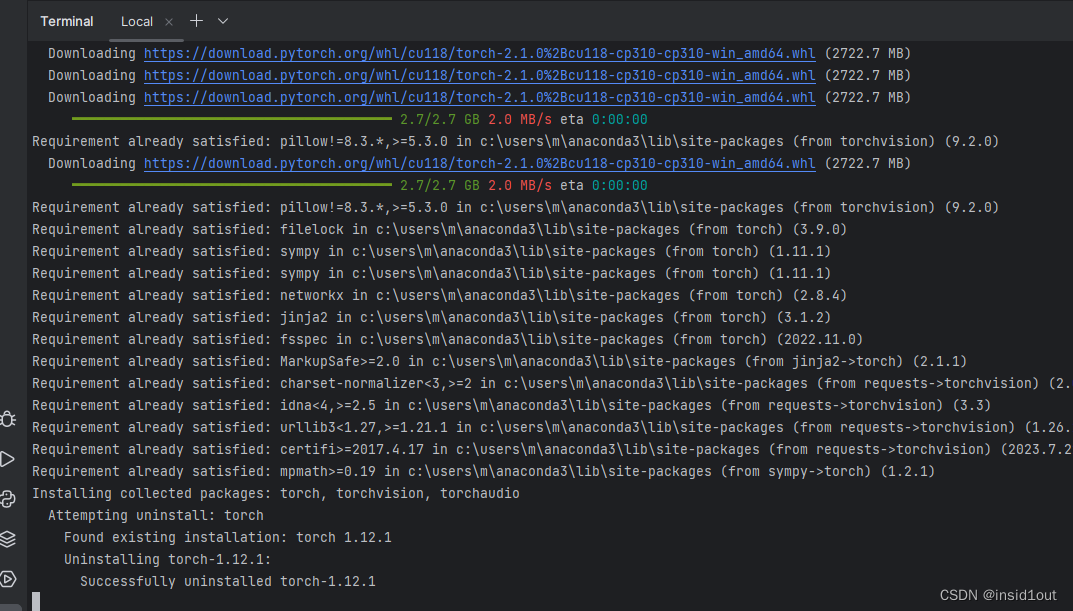Start a new terminal session with plus icon
Image resolution: width=1073 pixels, height=611 pixels.
[196, 20]
